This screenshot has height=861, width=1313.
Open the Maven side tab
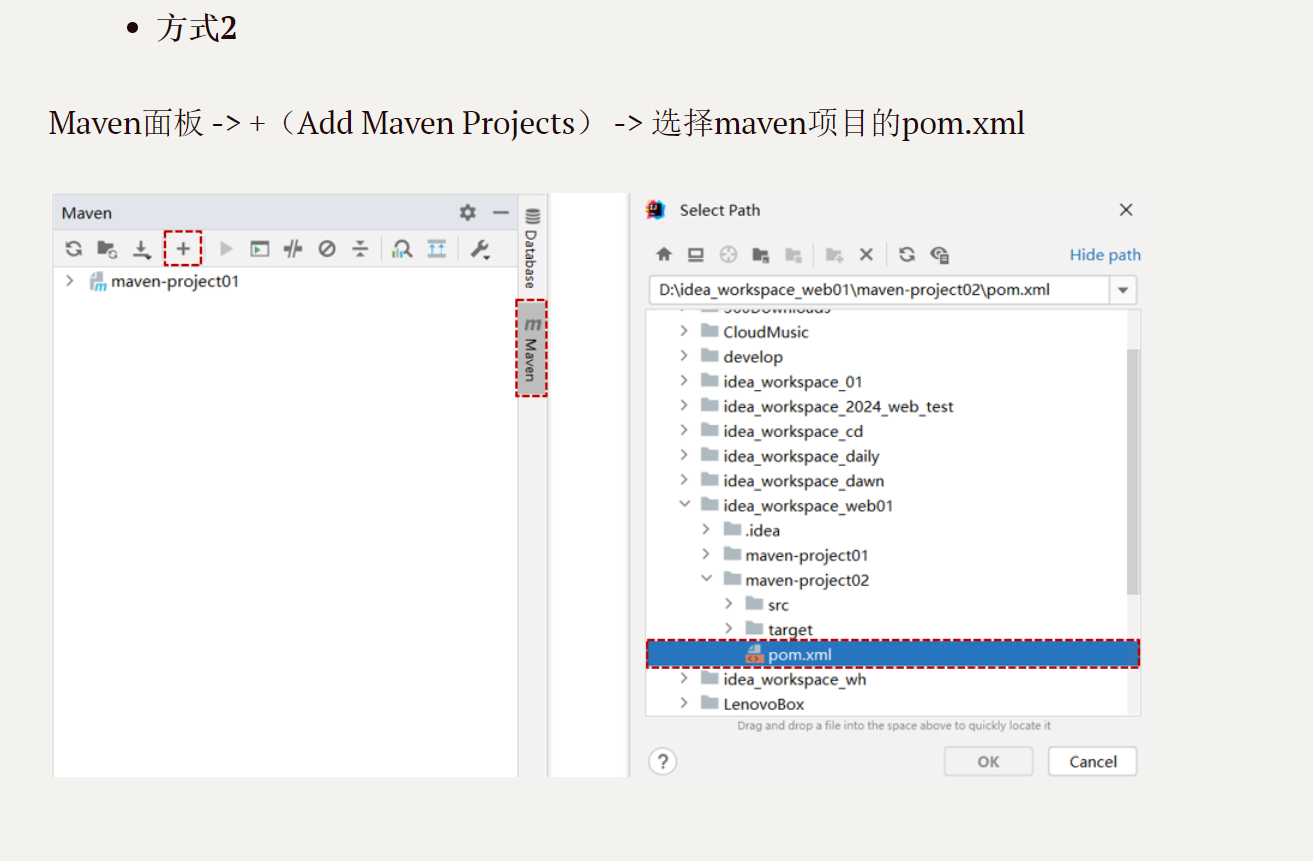[x=532, y=349]
